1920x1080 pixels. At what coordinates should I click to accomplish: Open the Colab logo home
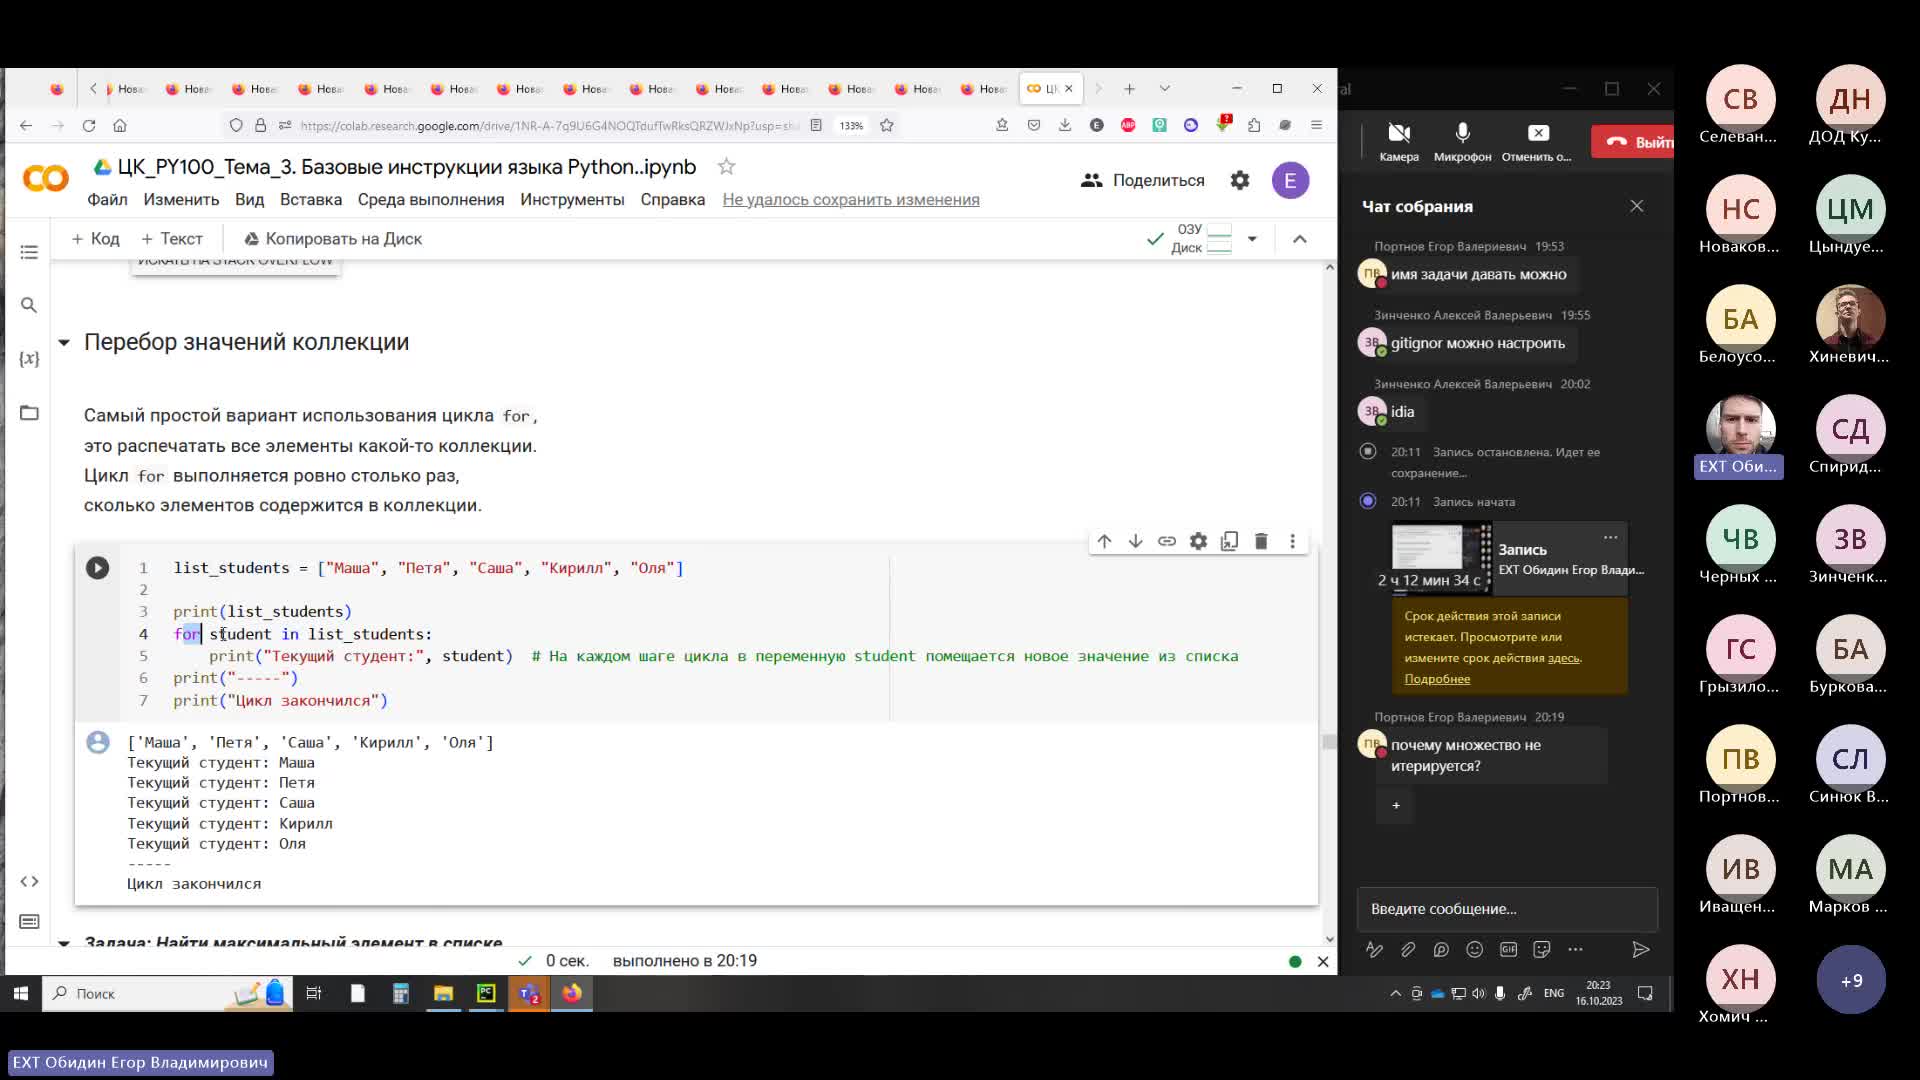pyautogui.click(x=45, y=178)
